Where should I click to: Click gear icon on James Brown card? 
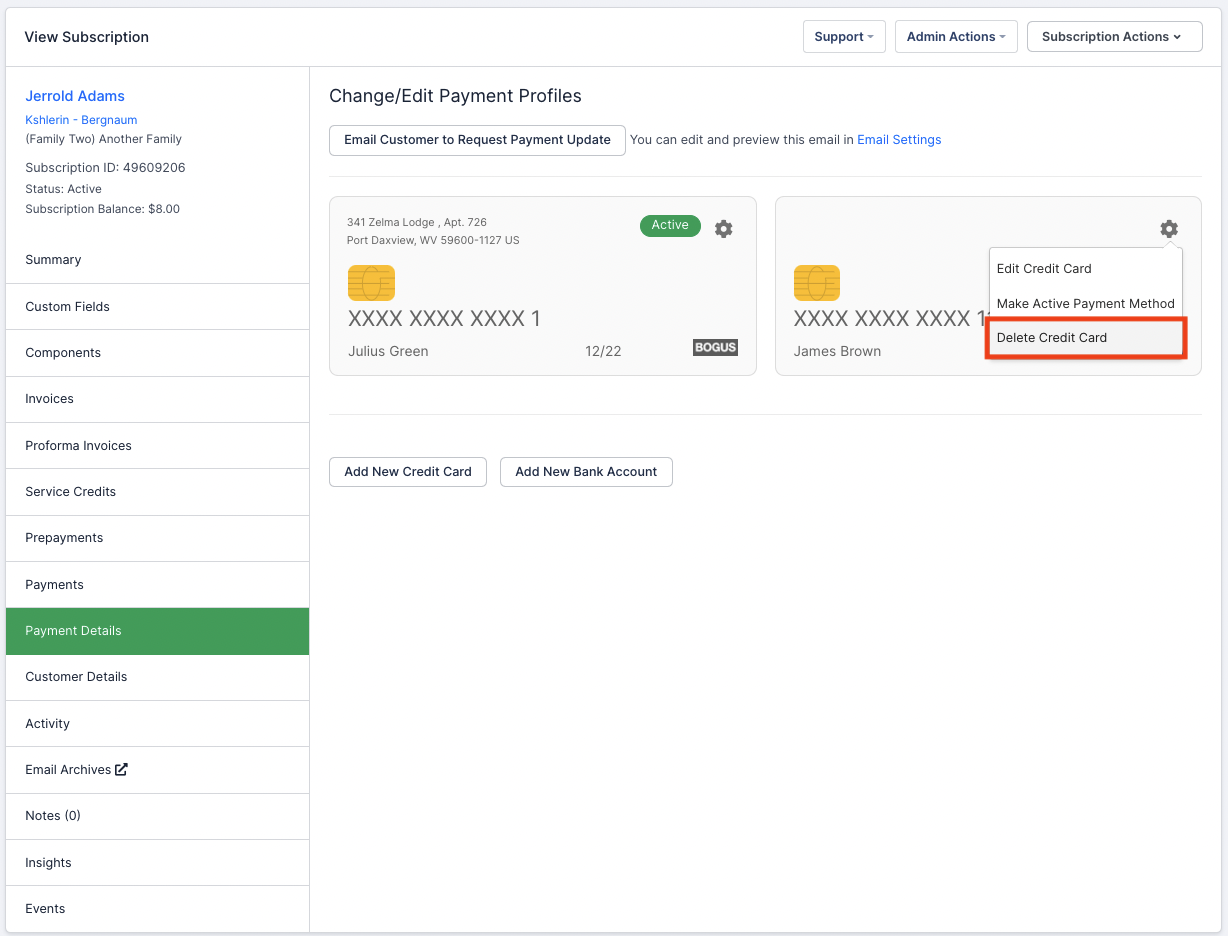1168,229
